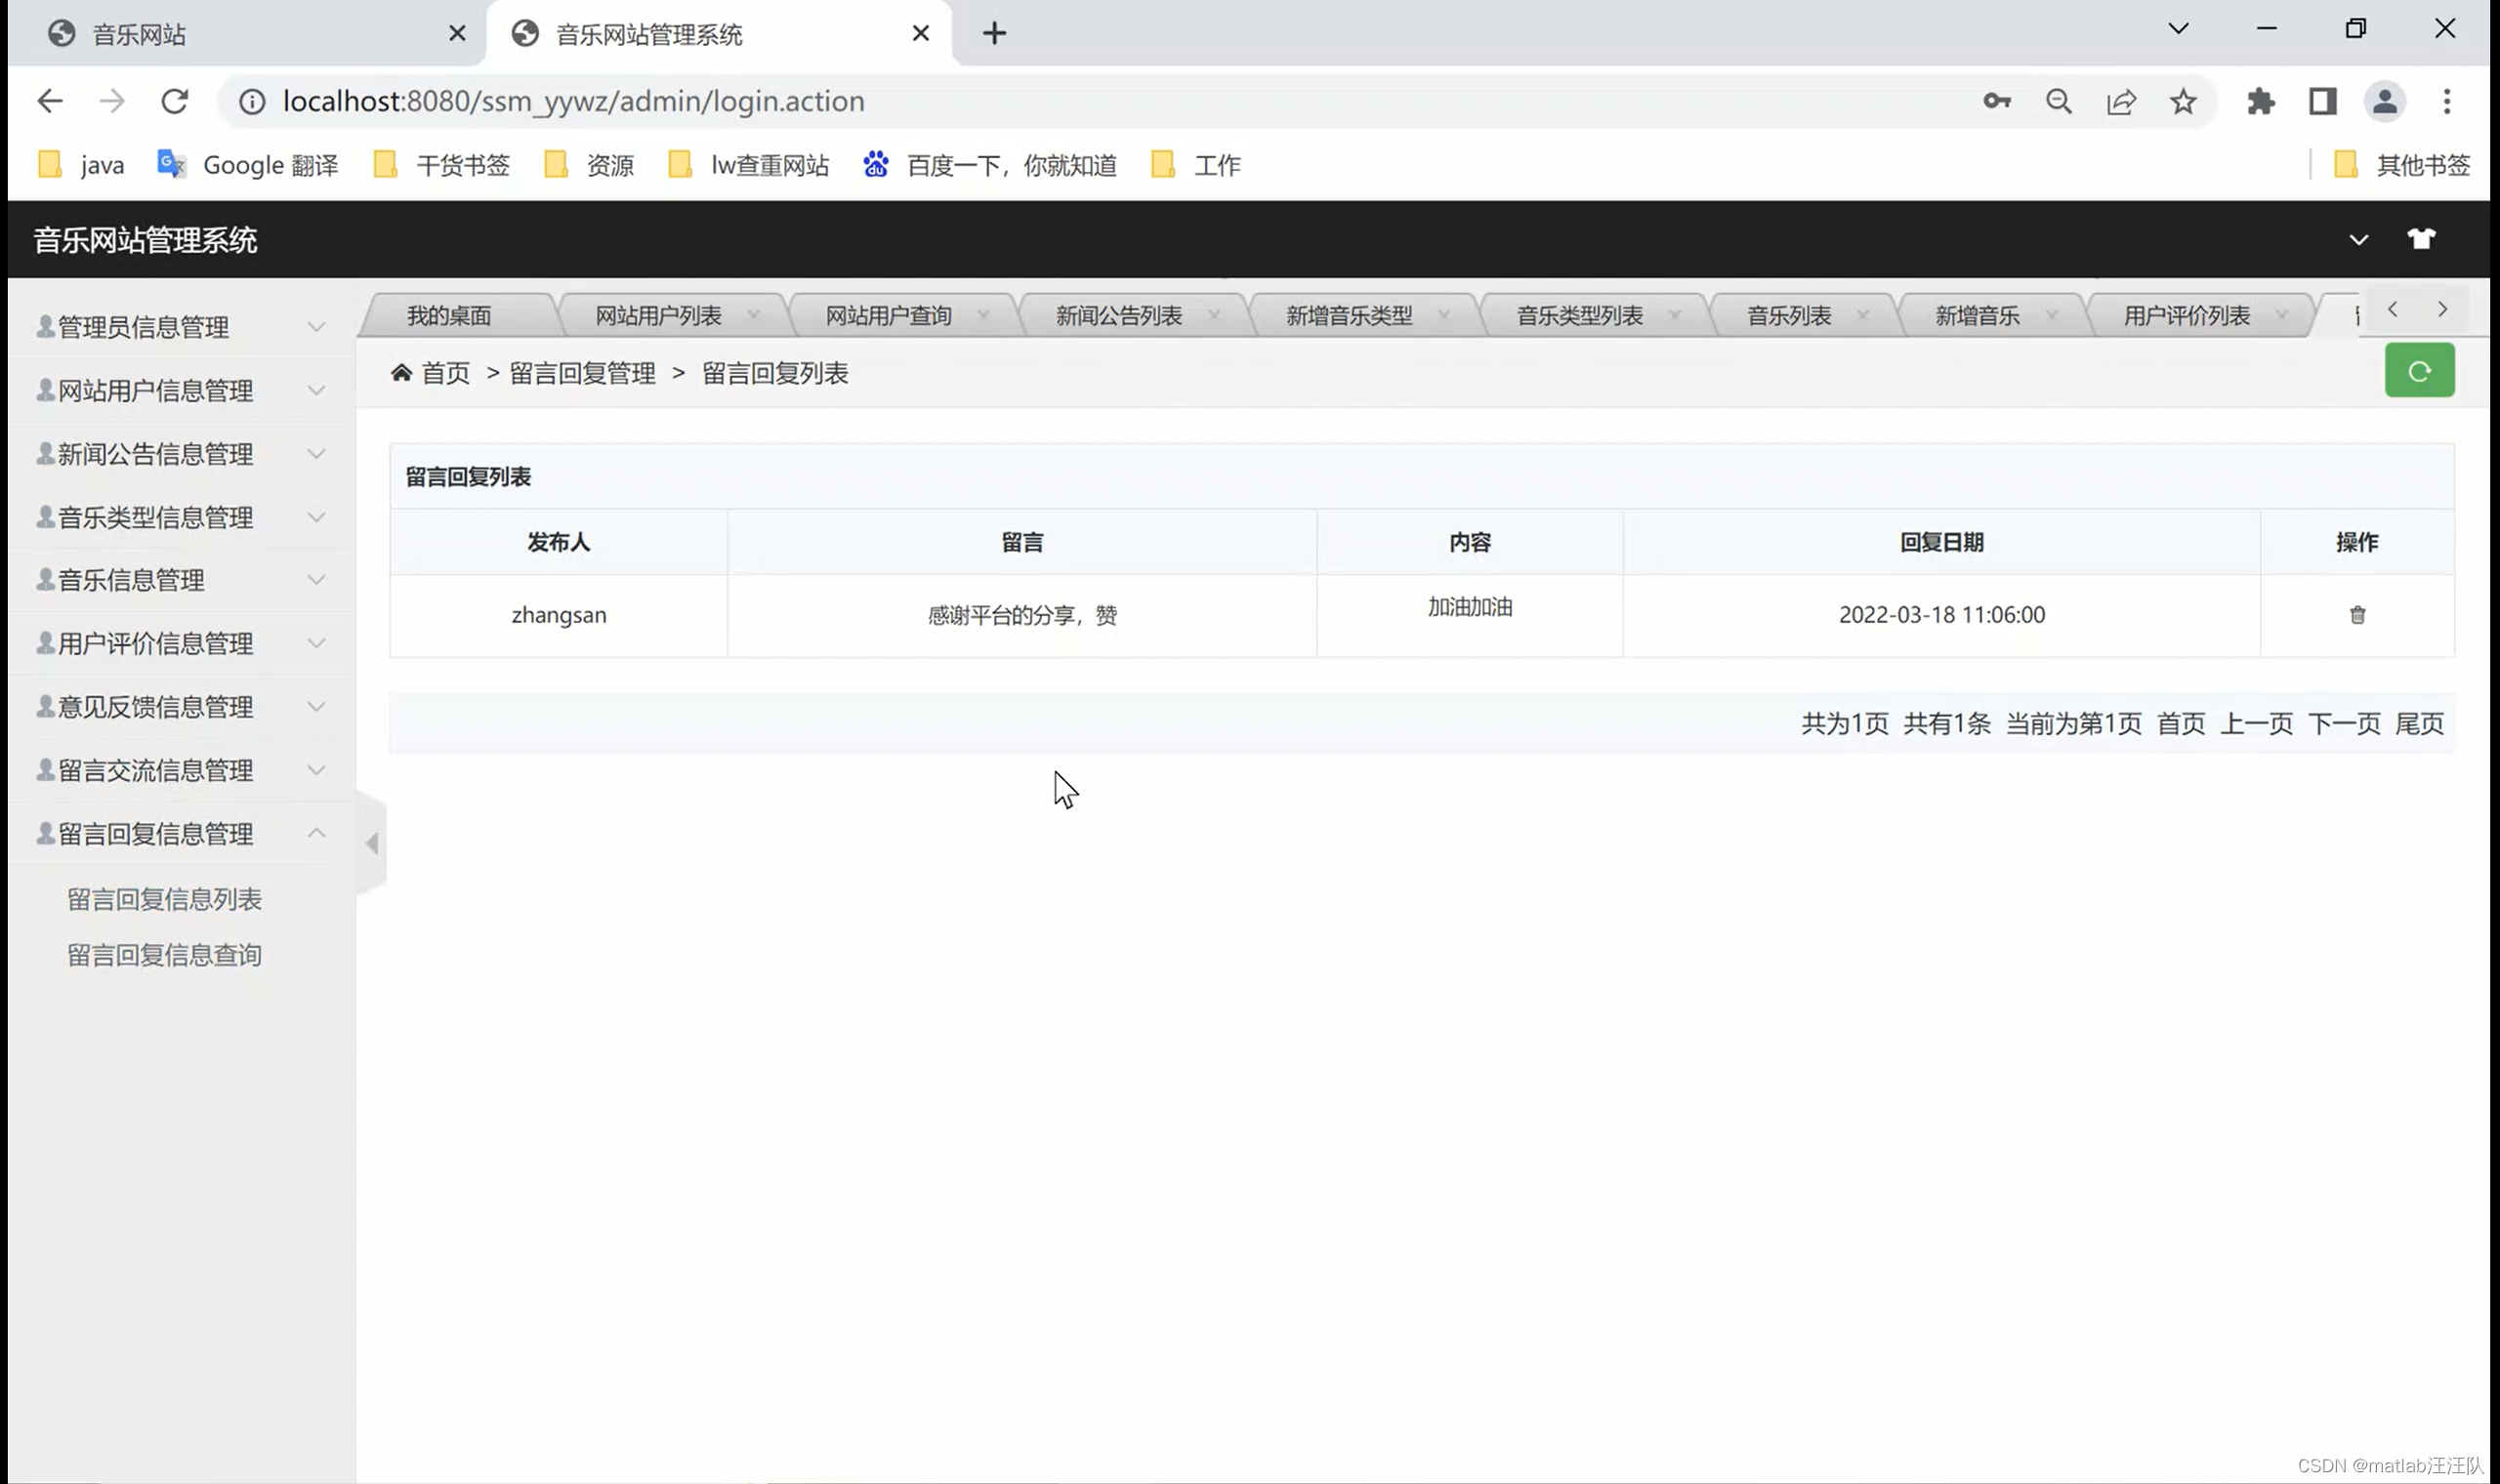Click the t-shirt theme icon in header
The width and height of the screenshot is (2500, 1484).
pyautogui.click(x=2420, y=239)
